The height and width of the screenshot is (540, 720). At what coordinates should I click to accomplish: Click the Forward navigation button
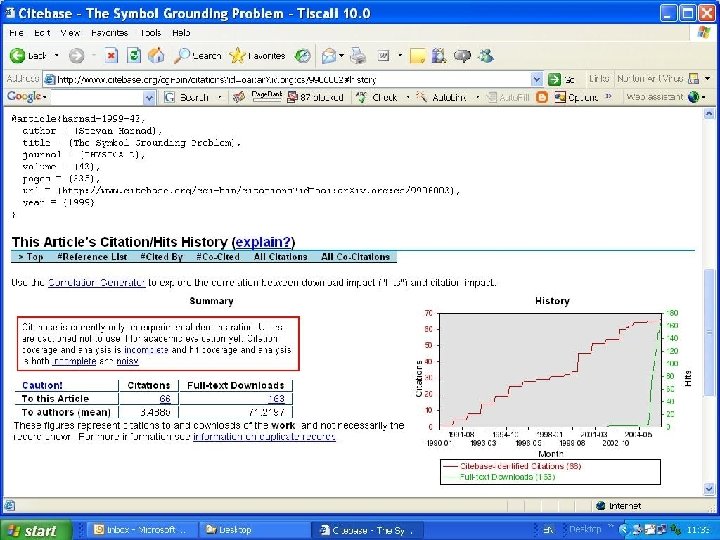[77, 56]
